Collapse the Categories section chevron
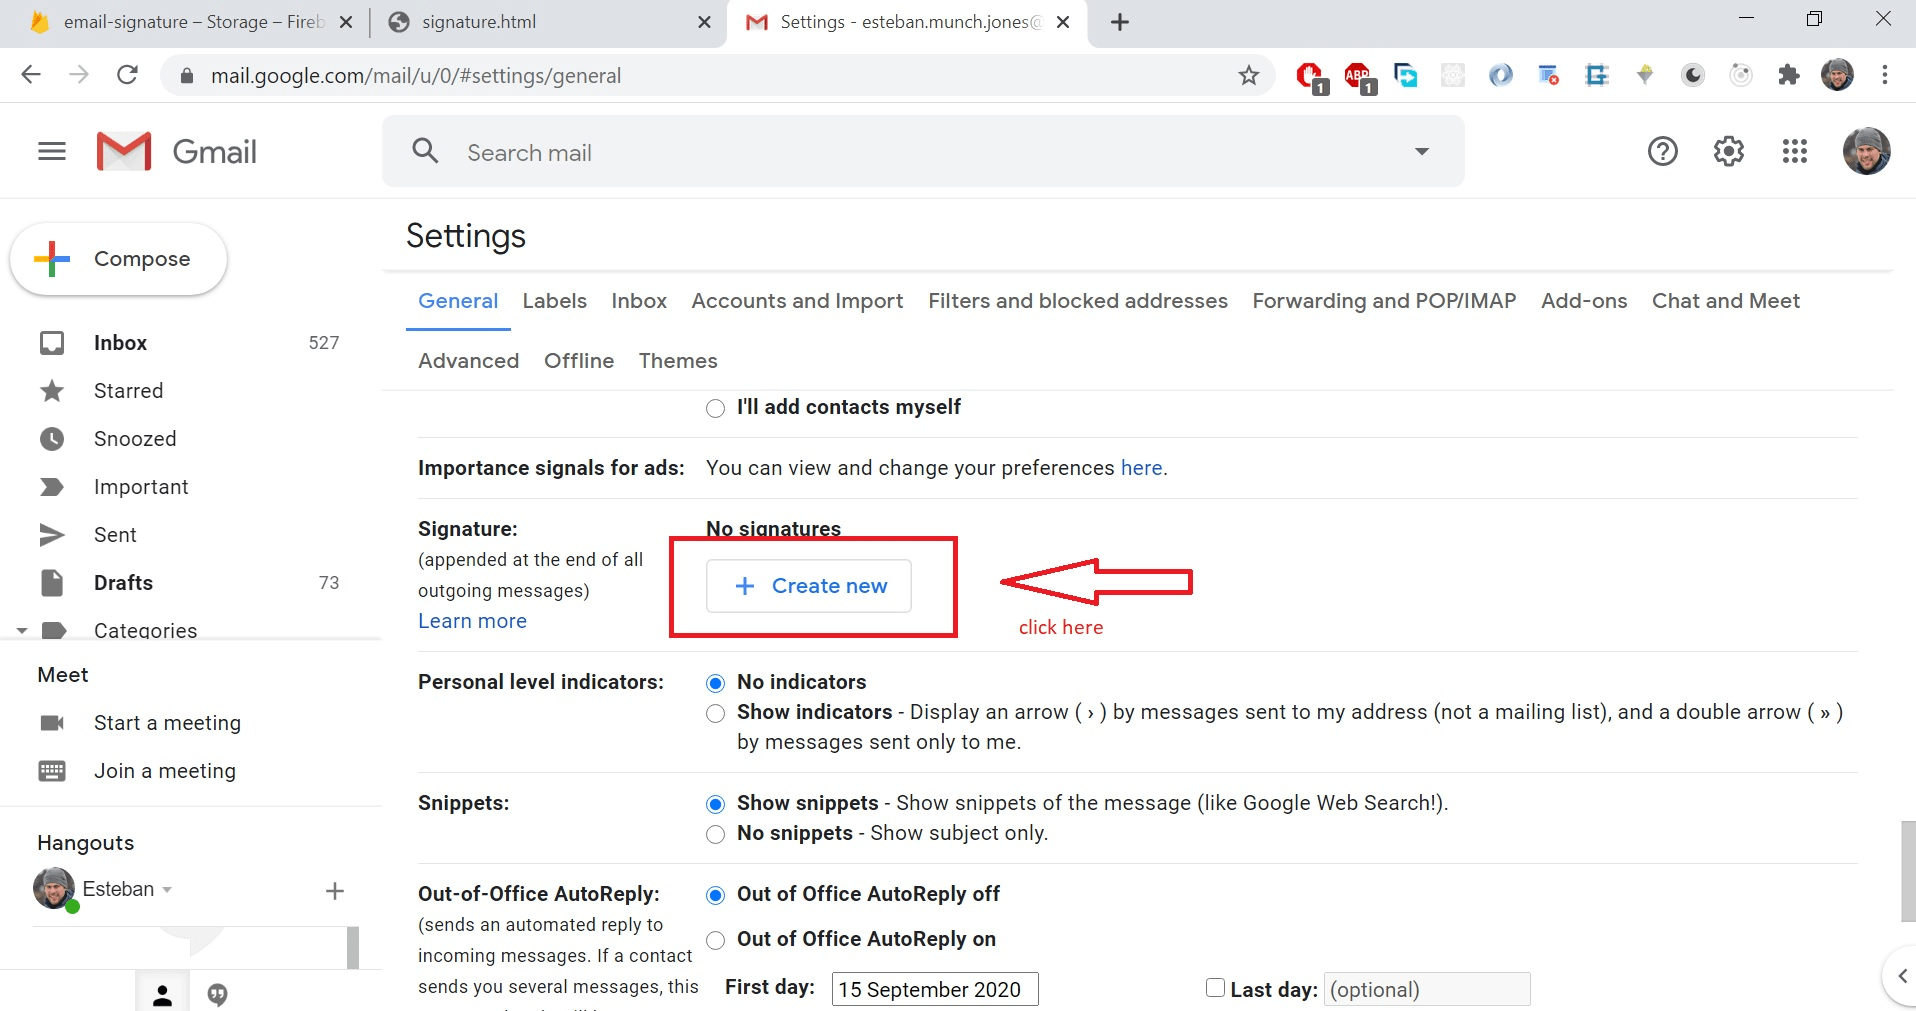The image size is (1916, 1011). click(21, 630)
